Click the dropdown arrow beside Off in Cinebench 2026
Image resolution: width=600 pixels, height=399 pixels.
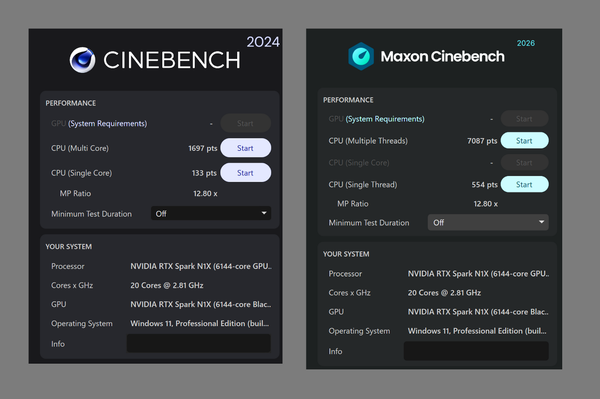(541, 222)
